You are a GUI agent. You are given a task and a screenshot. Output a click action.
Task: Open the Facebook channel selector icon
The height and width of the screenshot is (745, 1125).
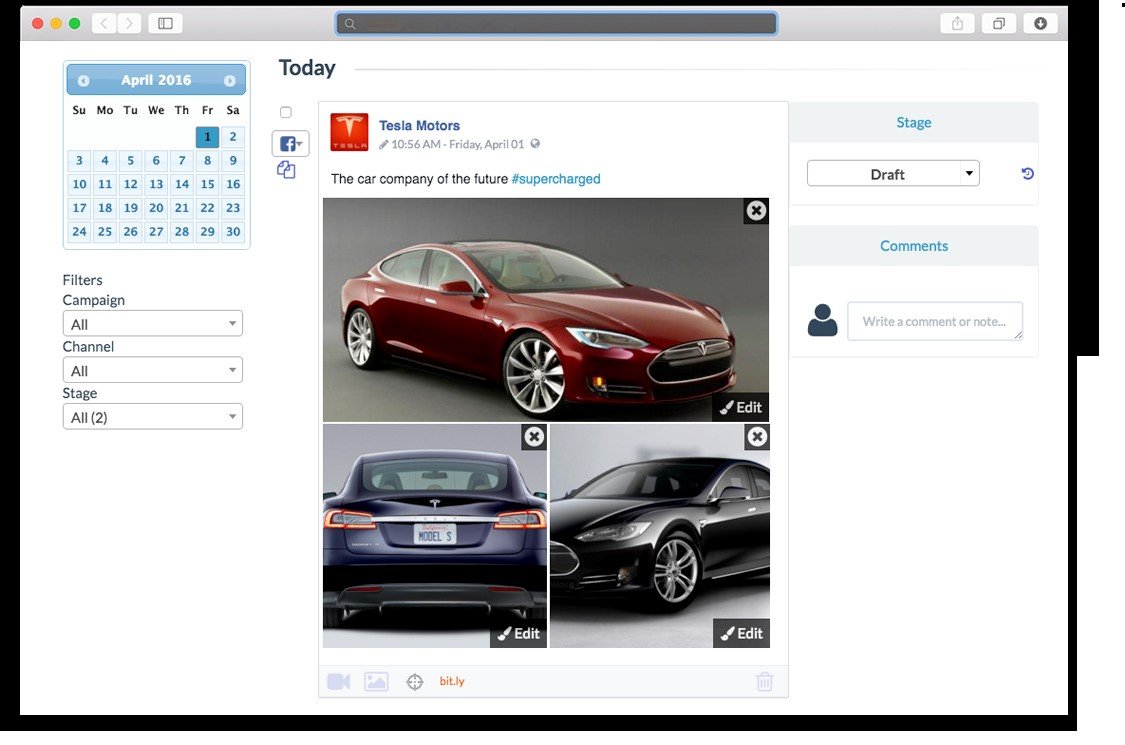click(290, 144)
